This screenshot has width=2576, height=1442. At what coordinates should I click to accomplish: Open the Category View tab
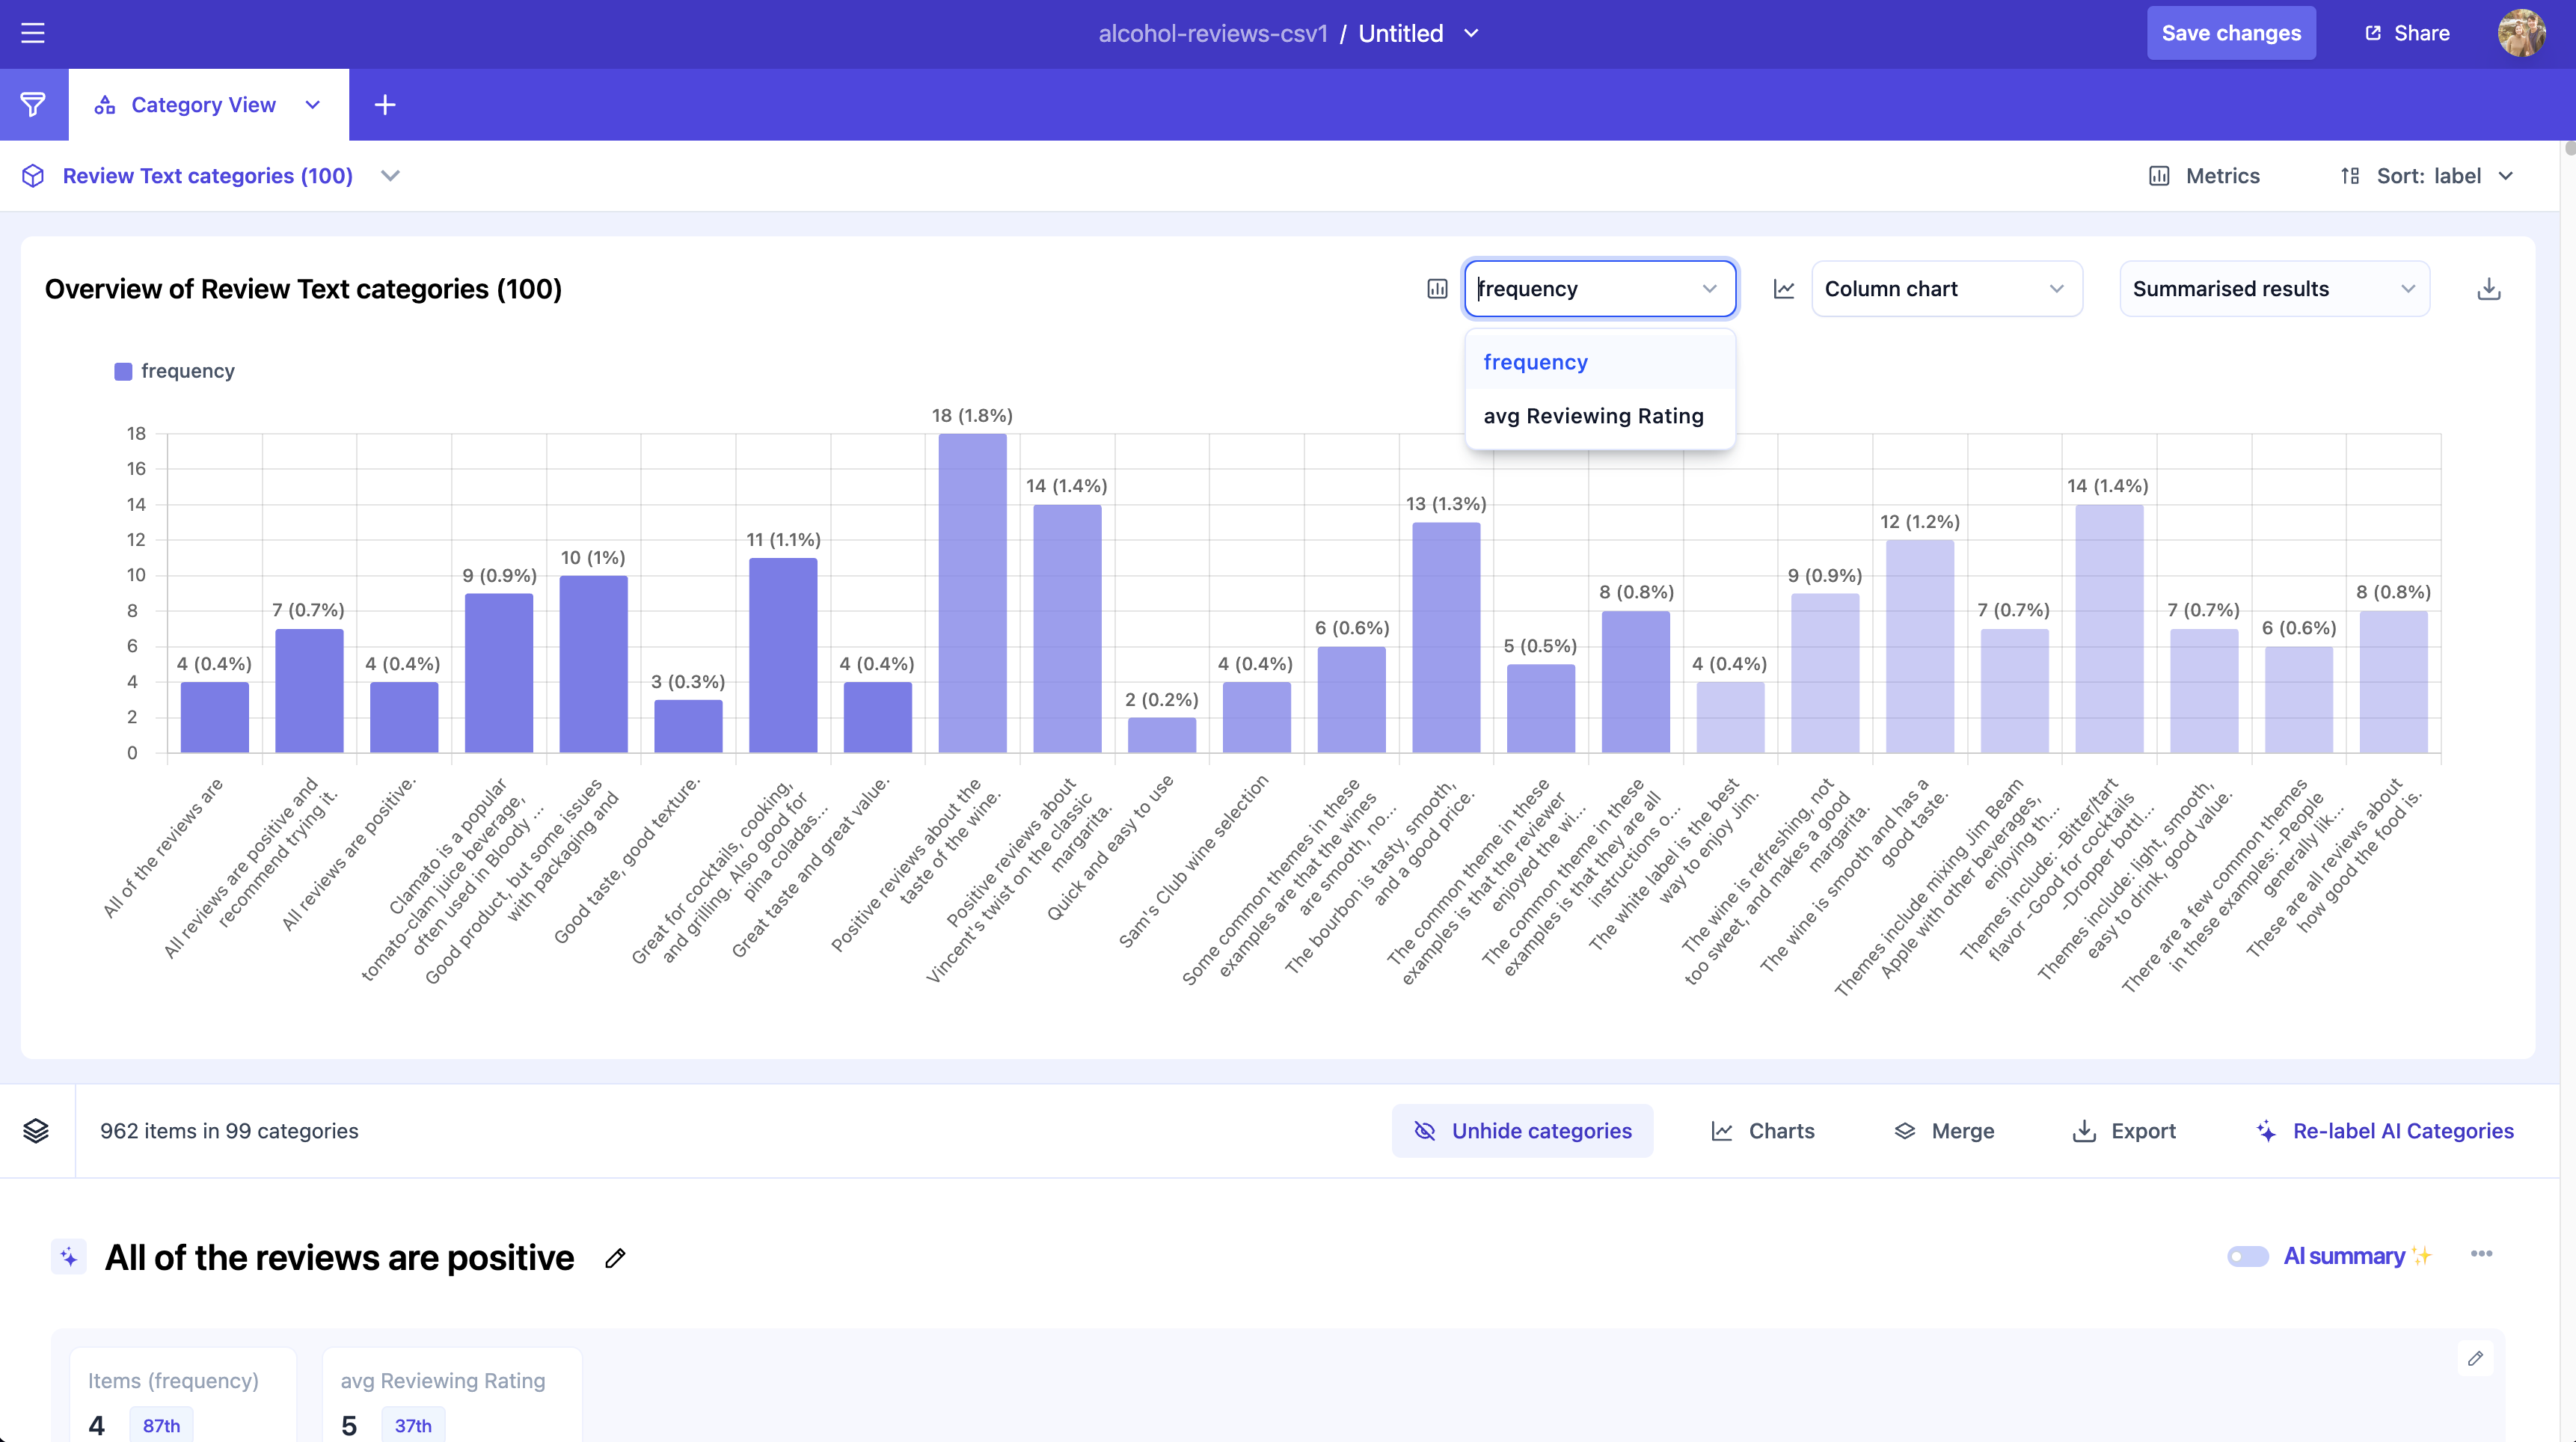point(203,105)
